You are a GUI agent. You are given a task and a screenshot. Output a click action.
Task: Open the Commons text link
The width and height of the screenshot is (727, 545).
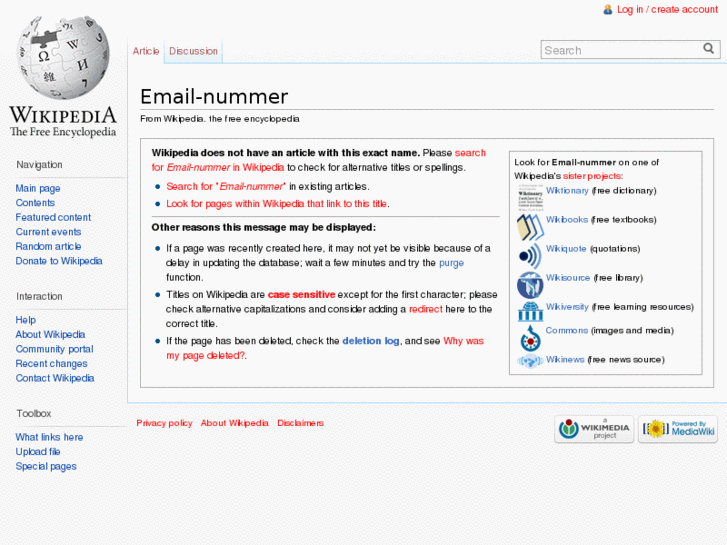567,330
